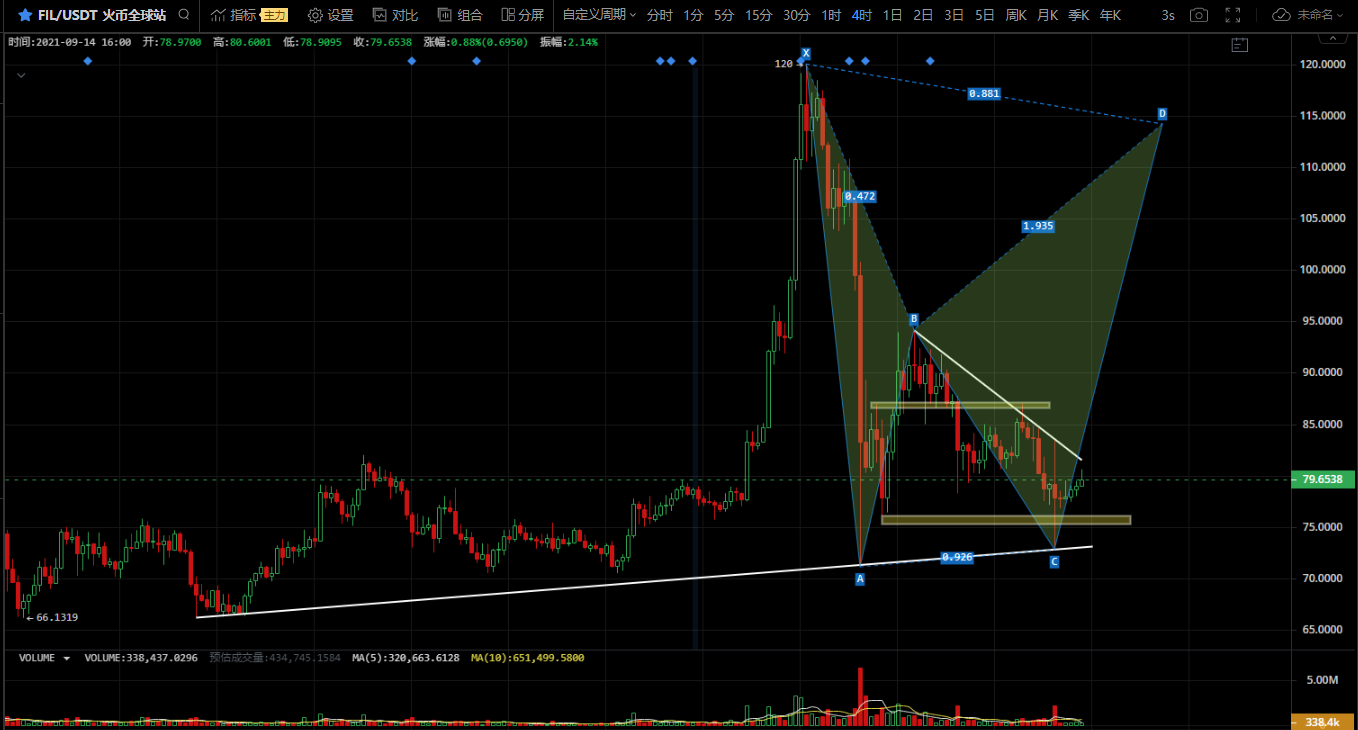Click the 120.0000 price axis label
The width and height of the screenshot is (1358, 730).
1323,64
